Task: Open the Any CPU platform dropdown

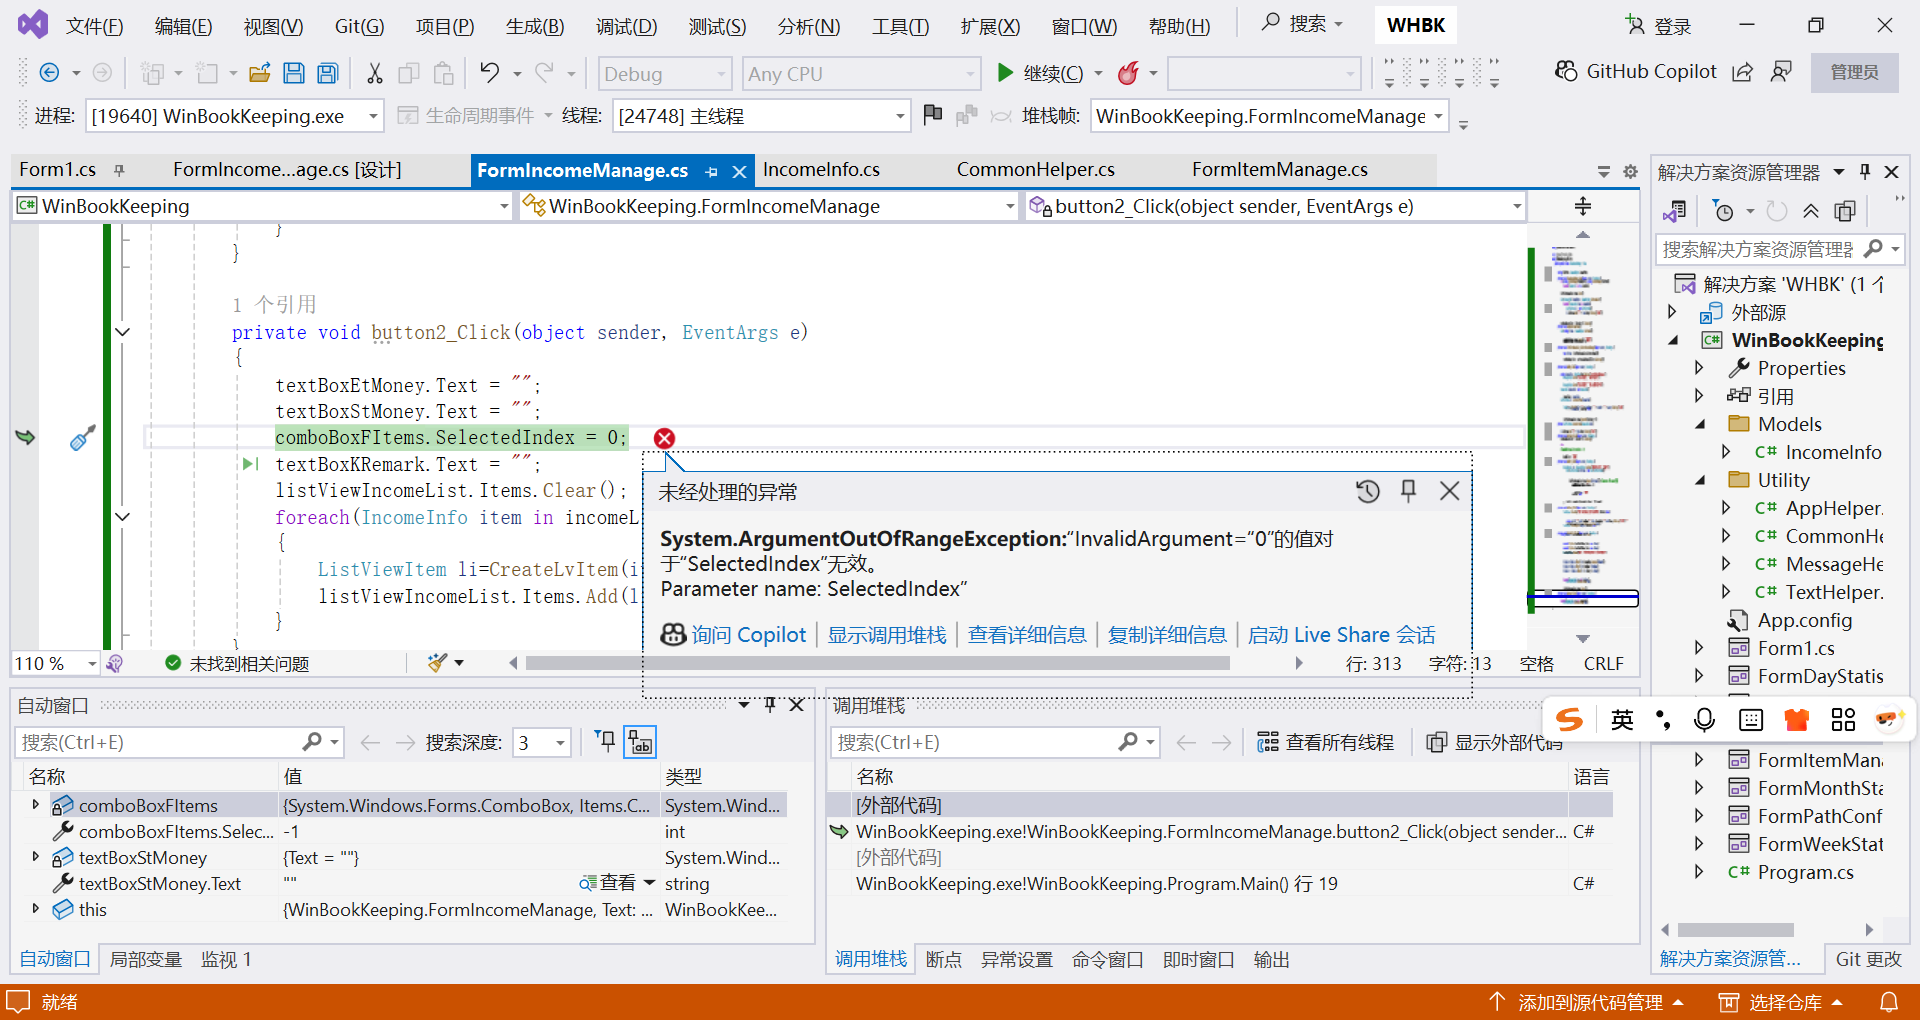Action: [x=861, y=74]
